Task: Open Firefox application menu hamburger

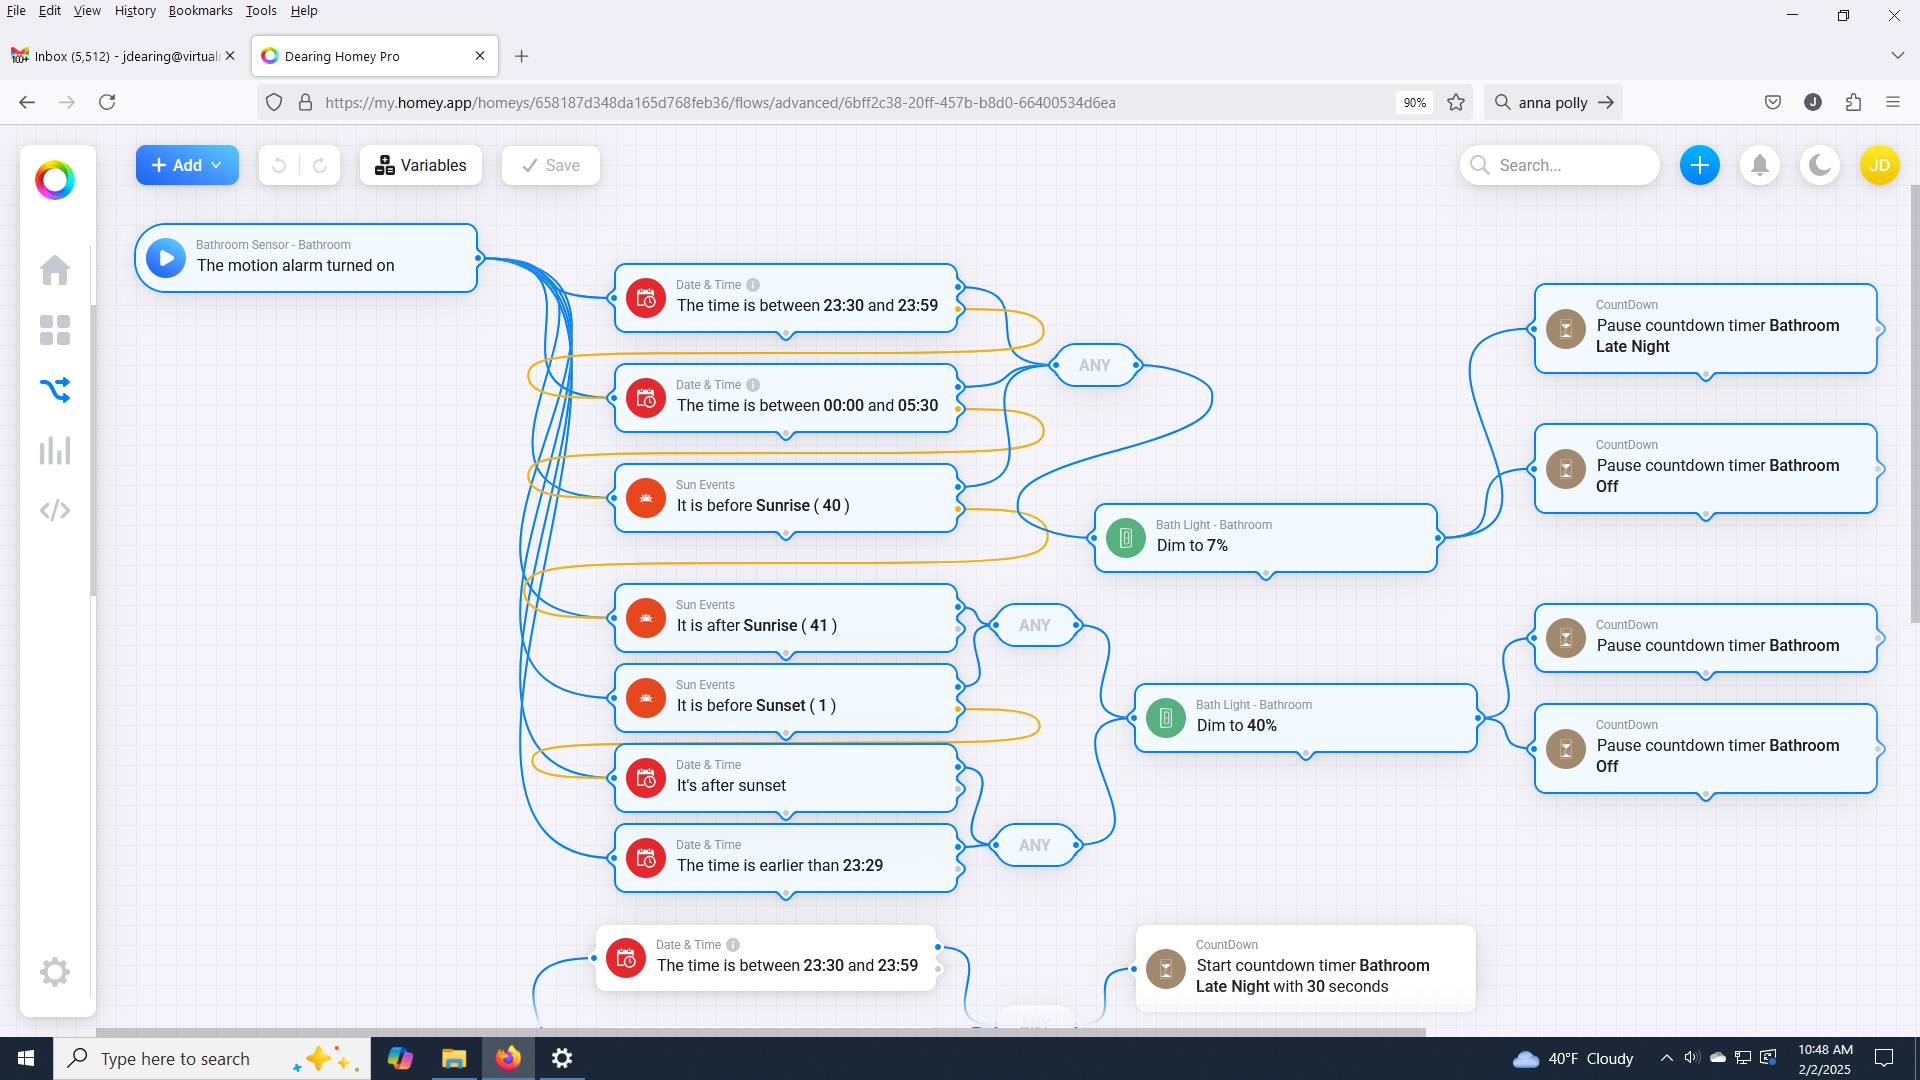Action: [1892, 102]
